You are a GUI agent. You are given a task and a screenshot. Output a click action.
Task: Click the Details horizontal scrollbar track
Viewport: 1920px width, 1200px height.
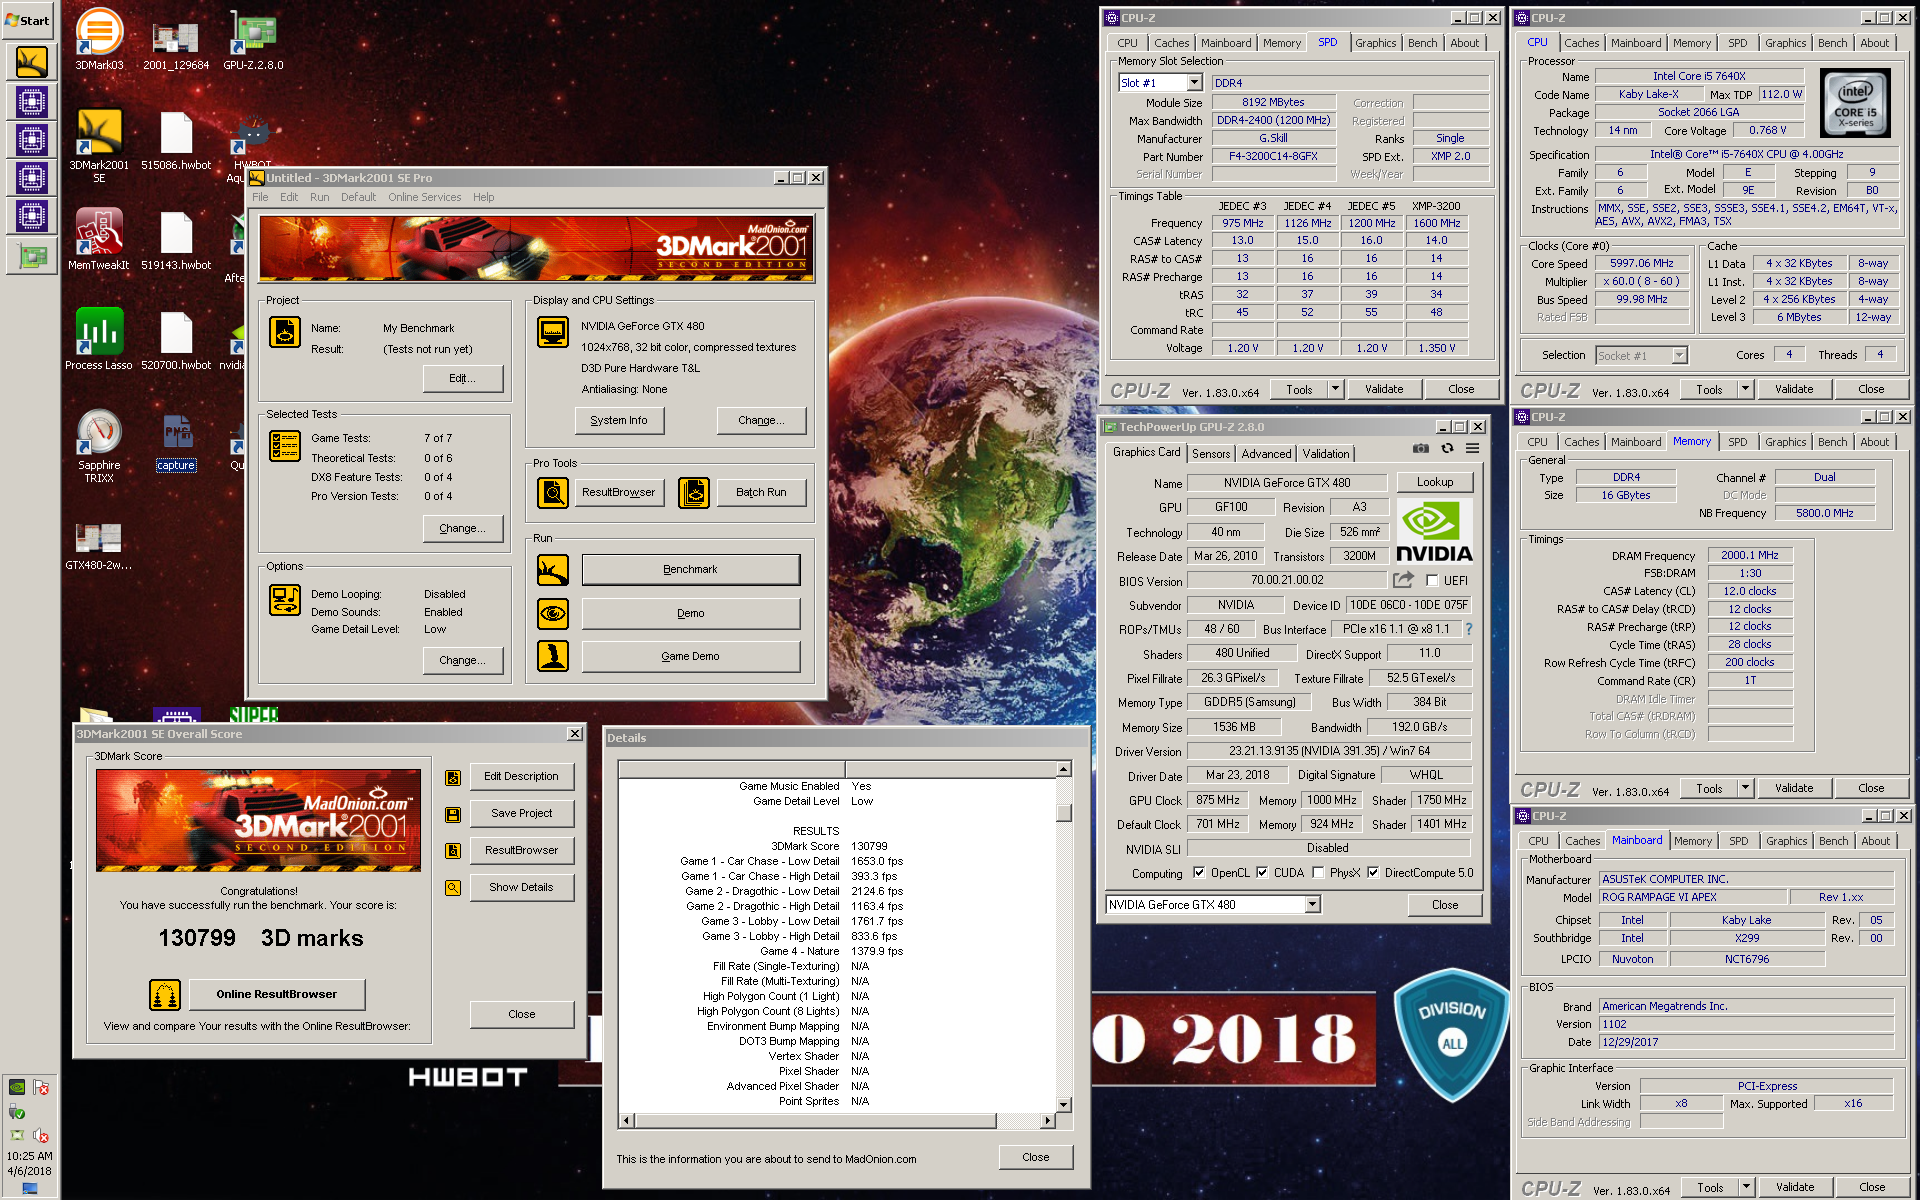tap(1020, 1121)
